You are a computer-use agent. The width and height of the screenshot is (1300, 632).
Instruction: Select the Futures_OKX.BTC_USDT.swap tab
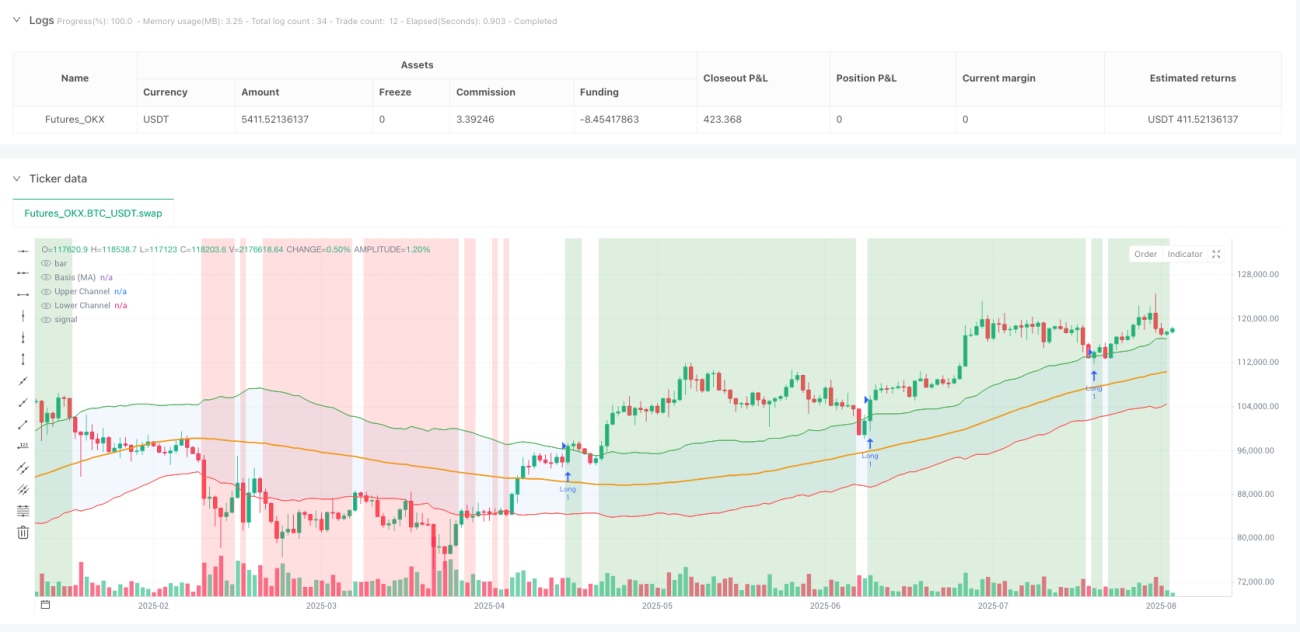tap(93, 213)
